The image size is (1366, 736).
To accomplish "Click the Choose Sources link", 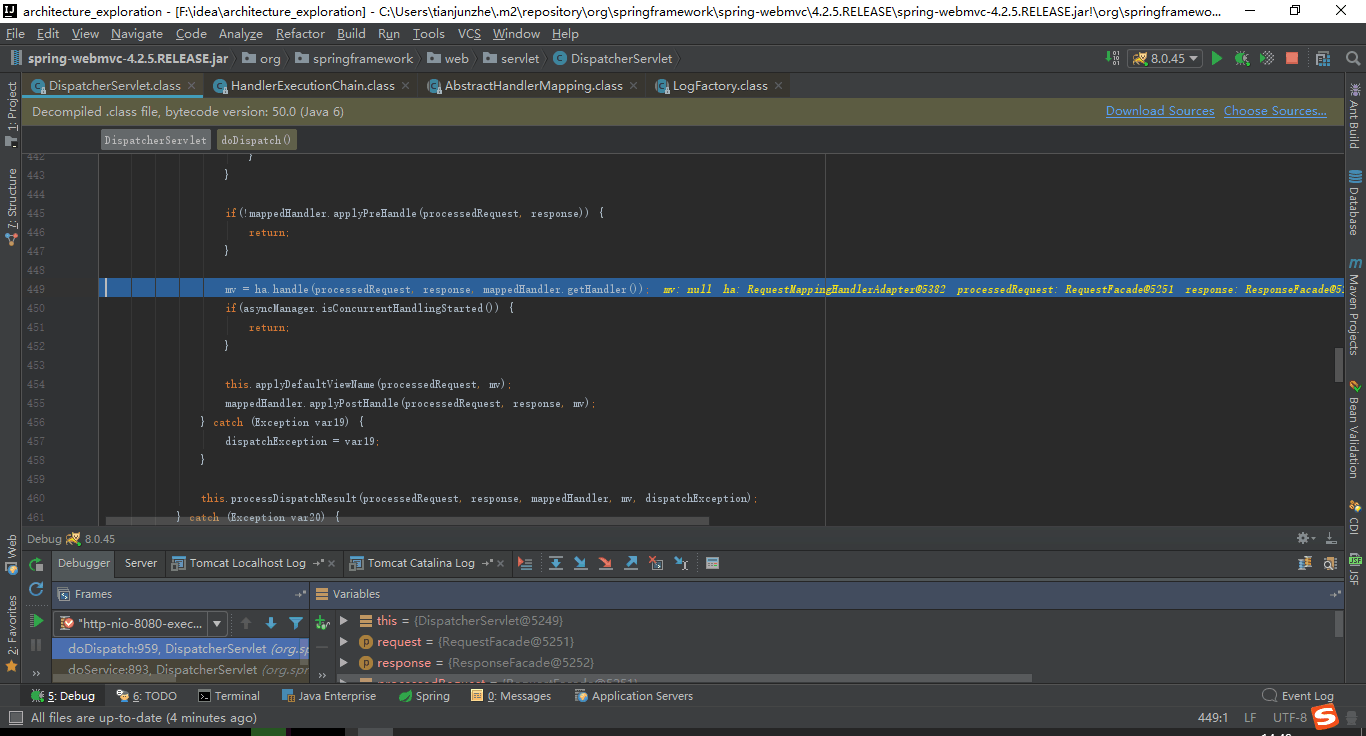I will pyautogui.click(x=1275, y=111).
